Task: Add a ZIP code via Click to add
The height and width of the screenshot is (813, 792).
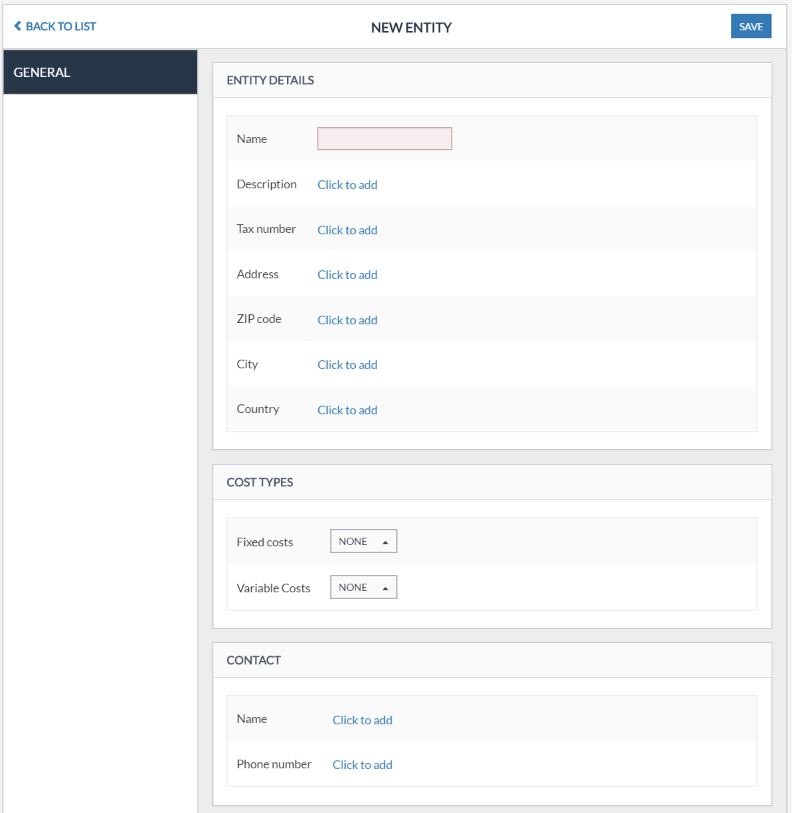Action: pyautogui.click(x=347, y=320)
